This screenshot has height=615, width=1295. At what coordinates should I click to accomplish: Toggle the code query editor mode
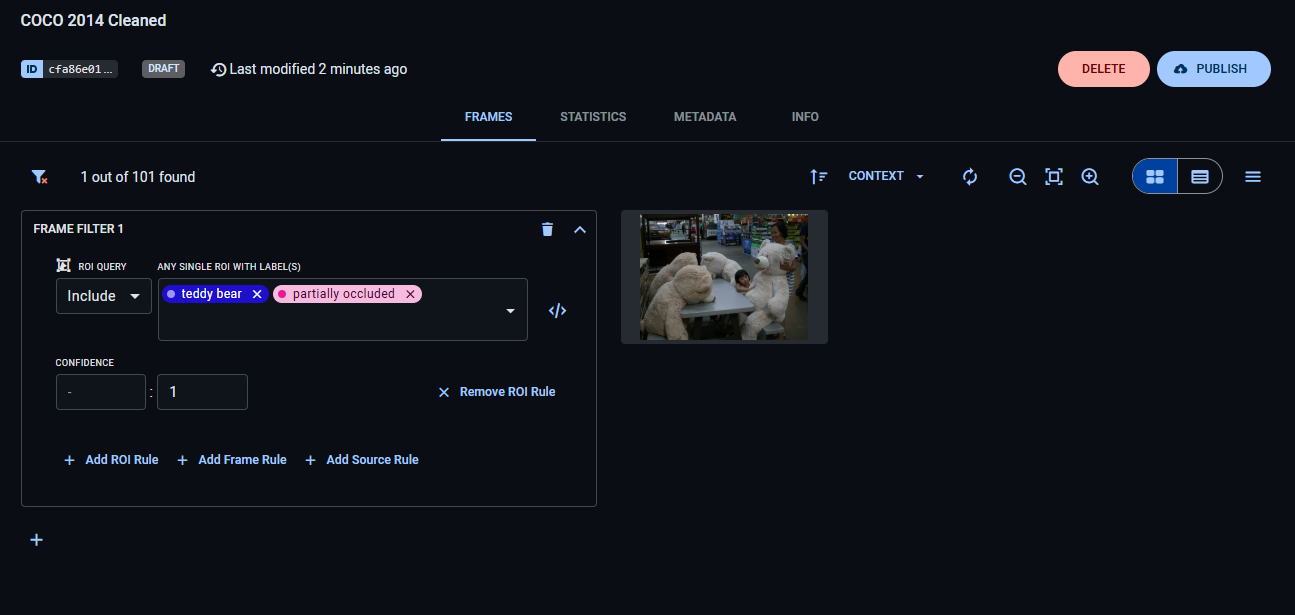(x=557, y=310)
